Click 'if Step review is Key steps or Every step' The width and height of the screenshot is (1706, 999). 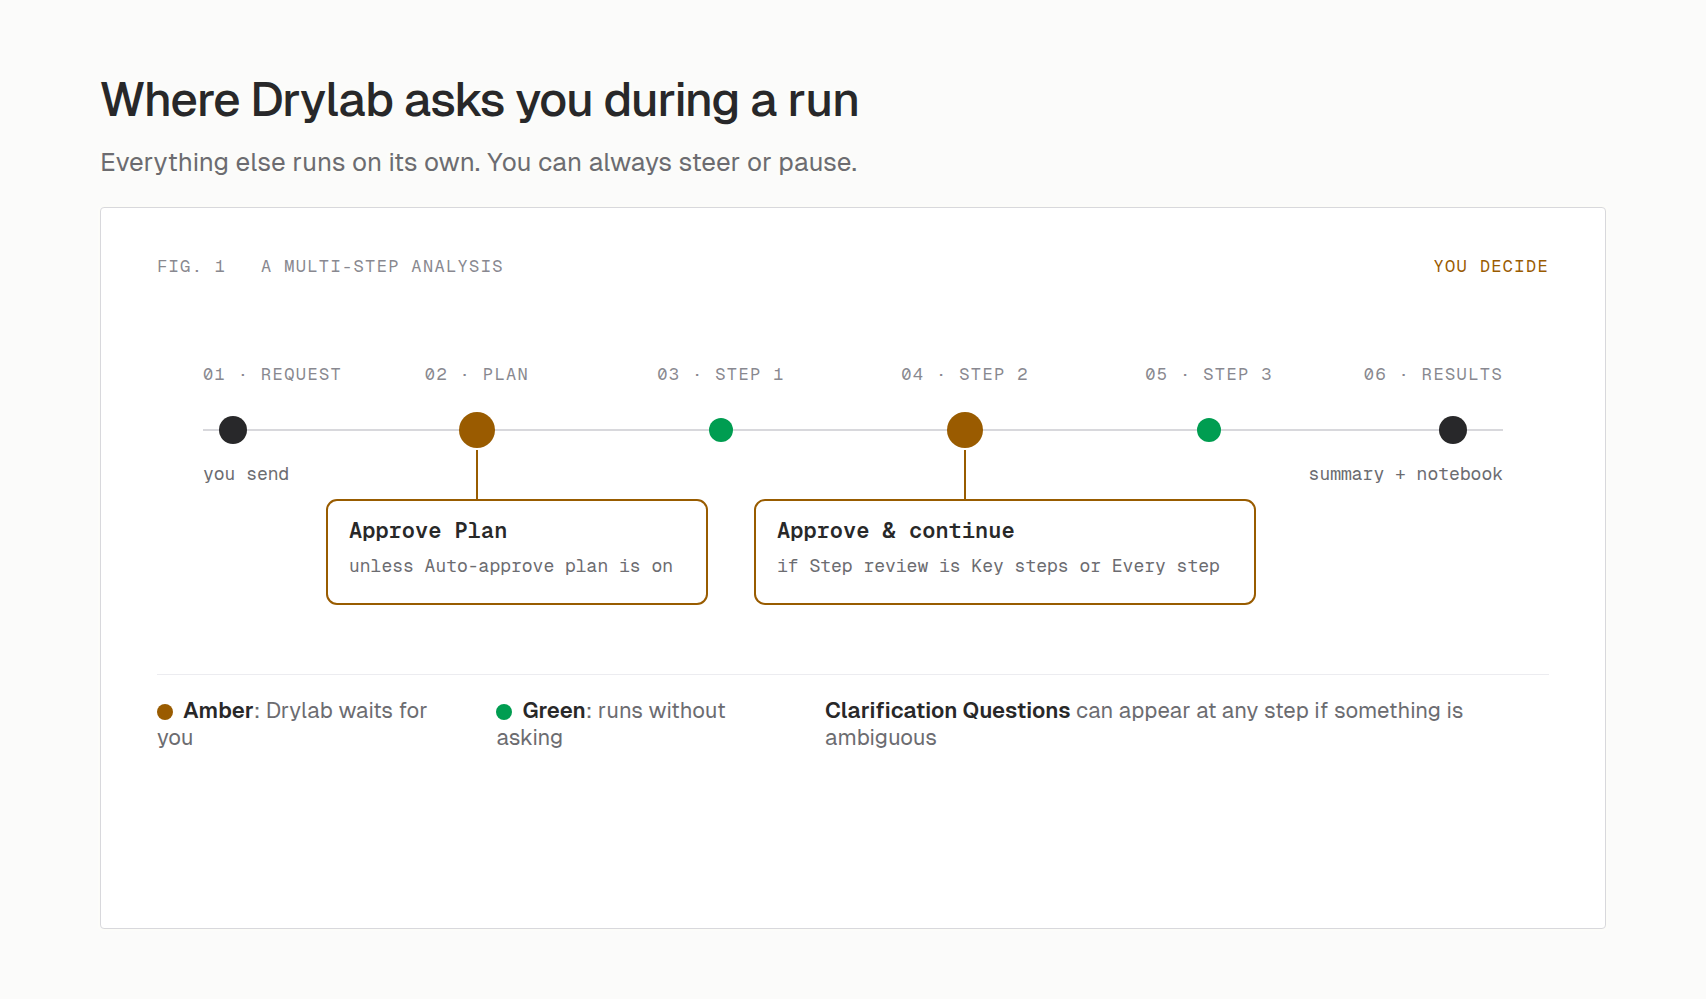(999, 566)
